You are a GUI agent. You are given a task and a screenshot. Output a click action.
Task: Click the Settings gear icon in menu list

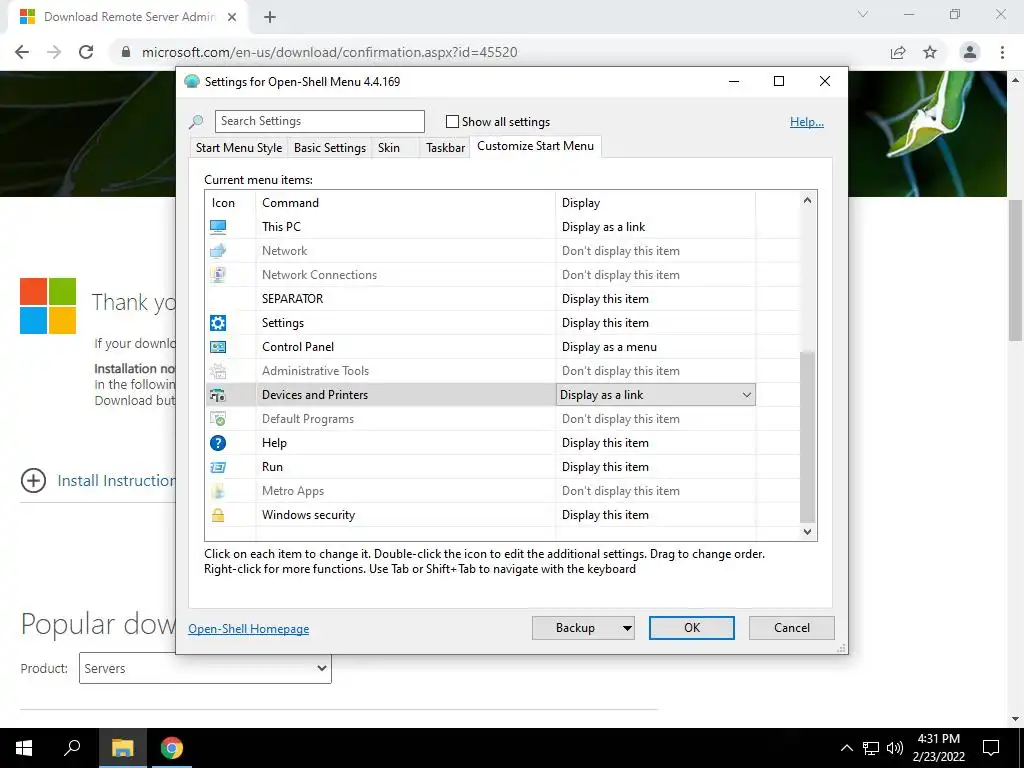[x=218, y=323]
